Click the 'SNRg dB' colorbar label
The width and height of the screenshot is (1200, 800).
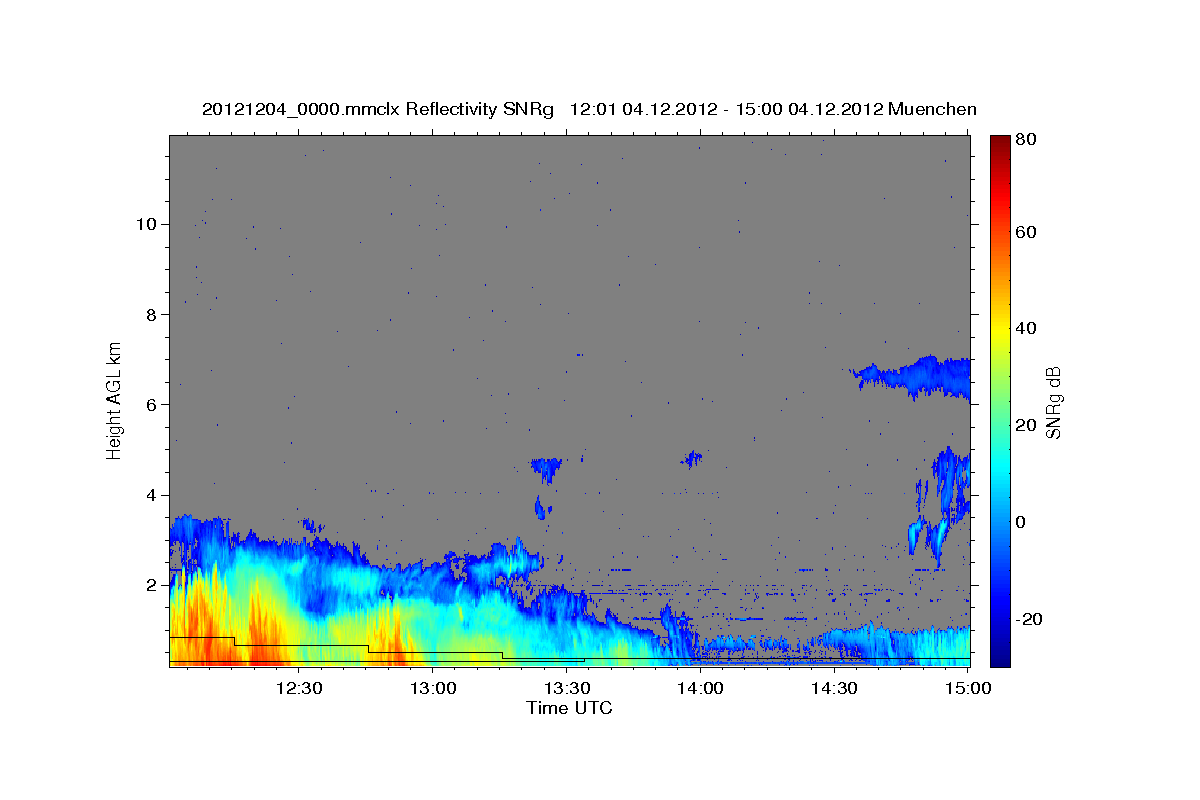click(x=1053, y=402)
